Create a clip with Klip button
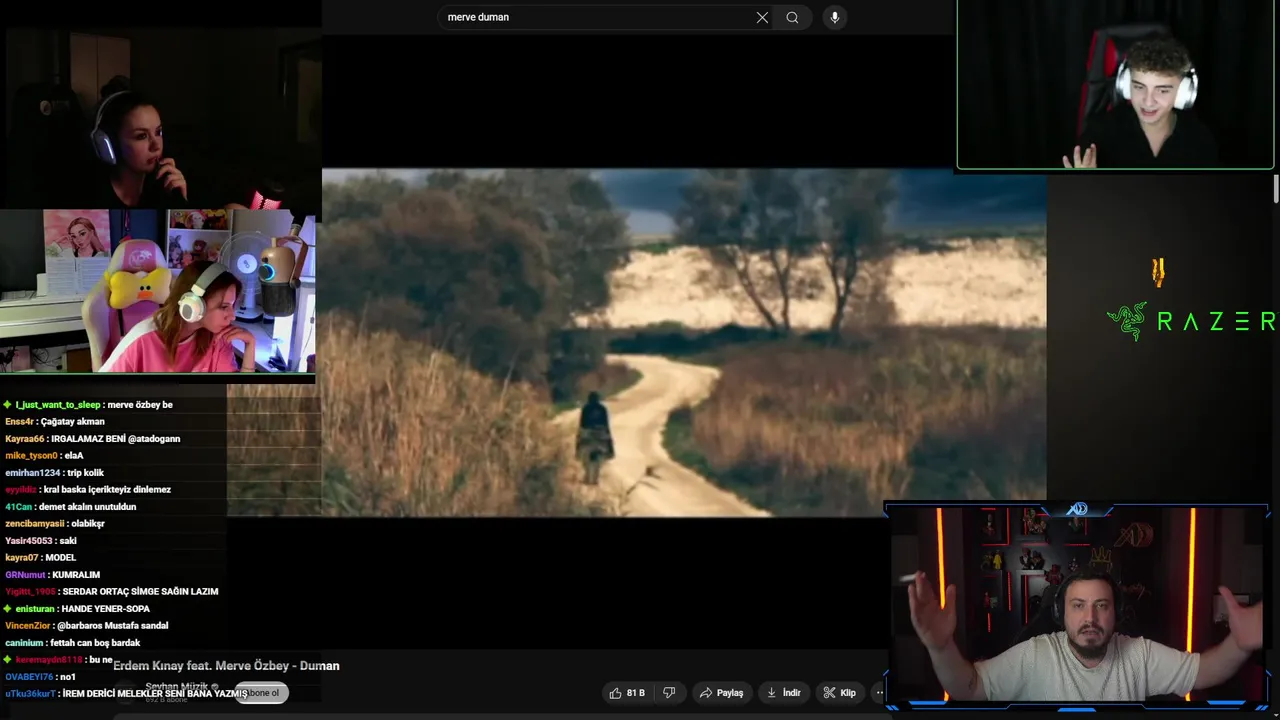 tap(839, 693)
